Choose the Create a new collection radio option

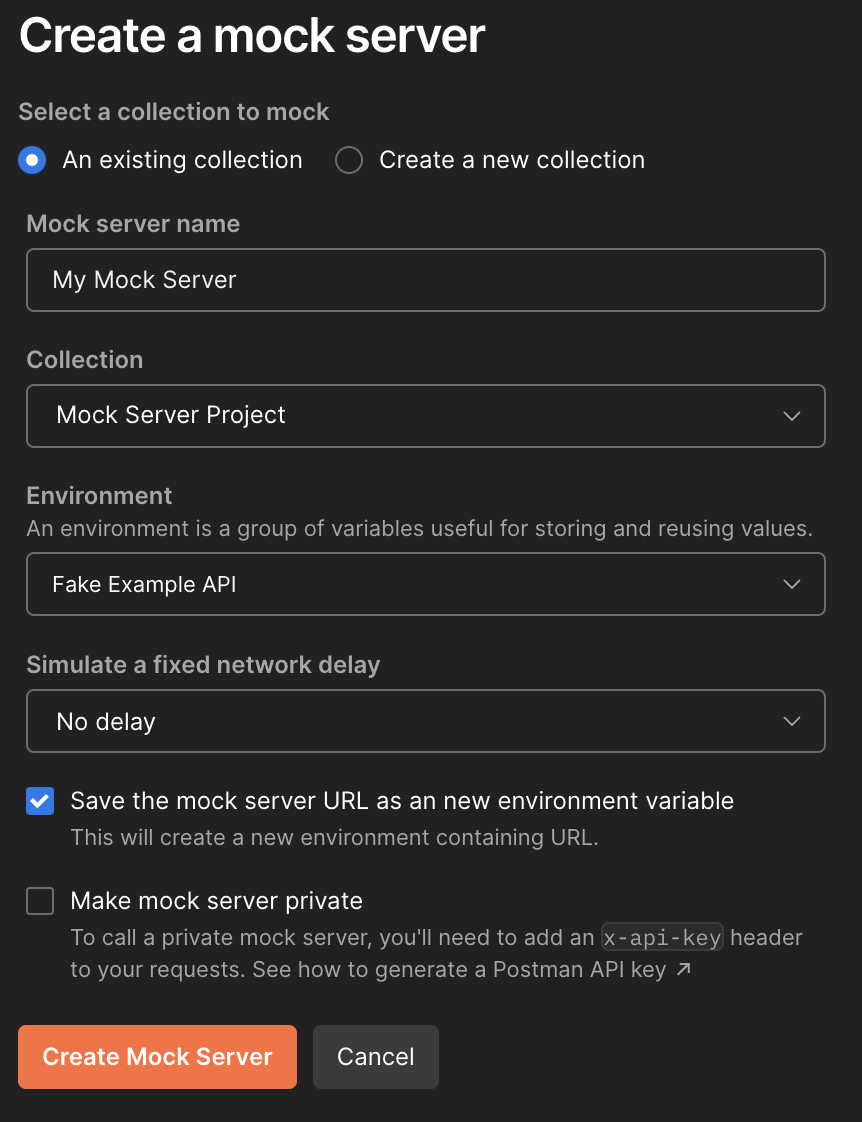pos(349,160)
